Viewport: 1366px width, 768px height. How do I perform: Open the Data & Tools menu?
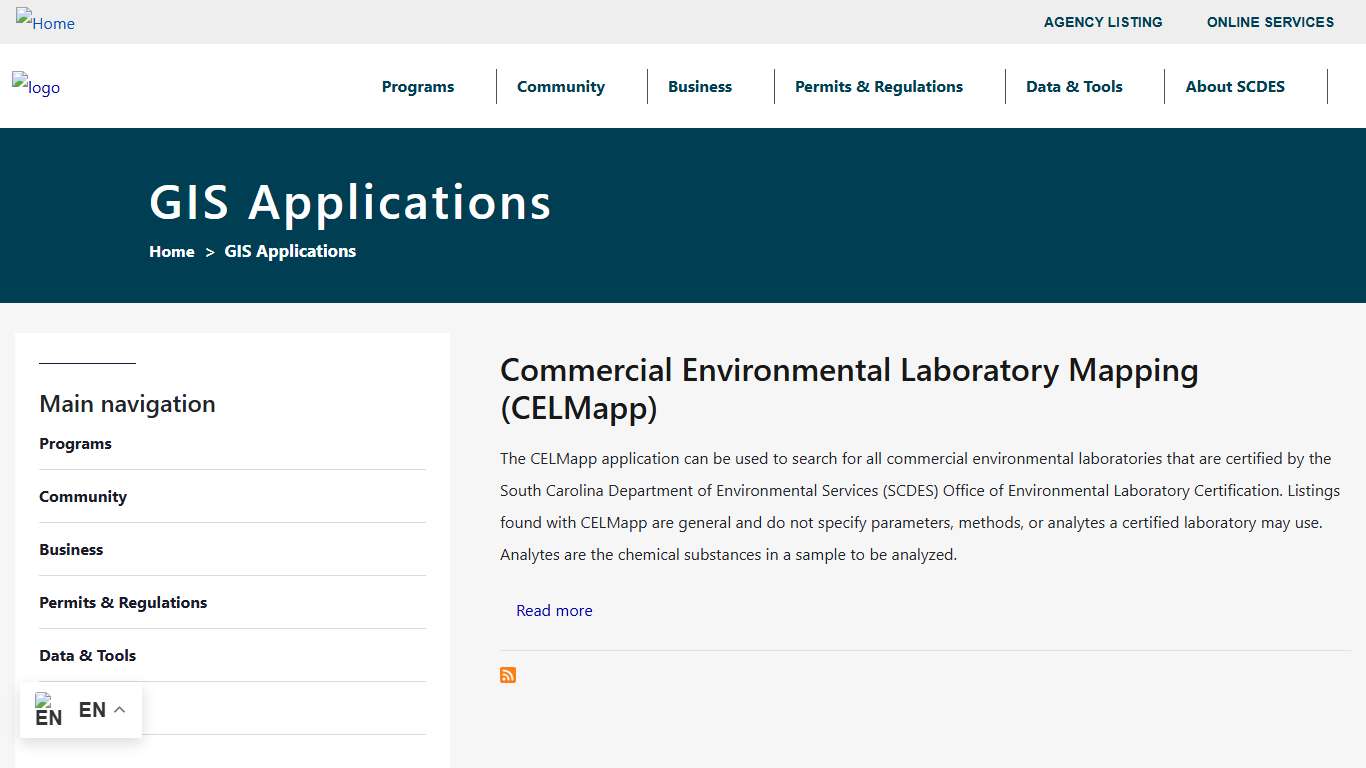pyautogui.click(x=1074, y=87)
